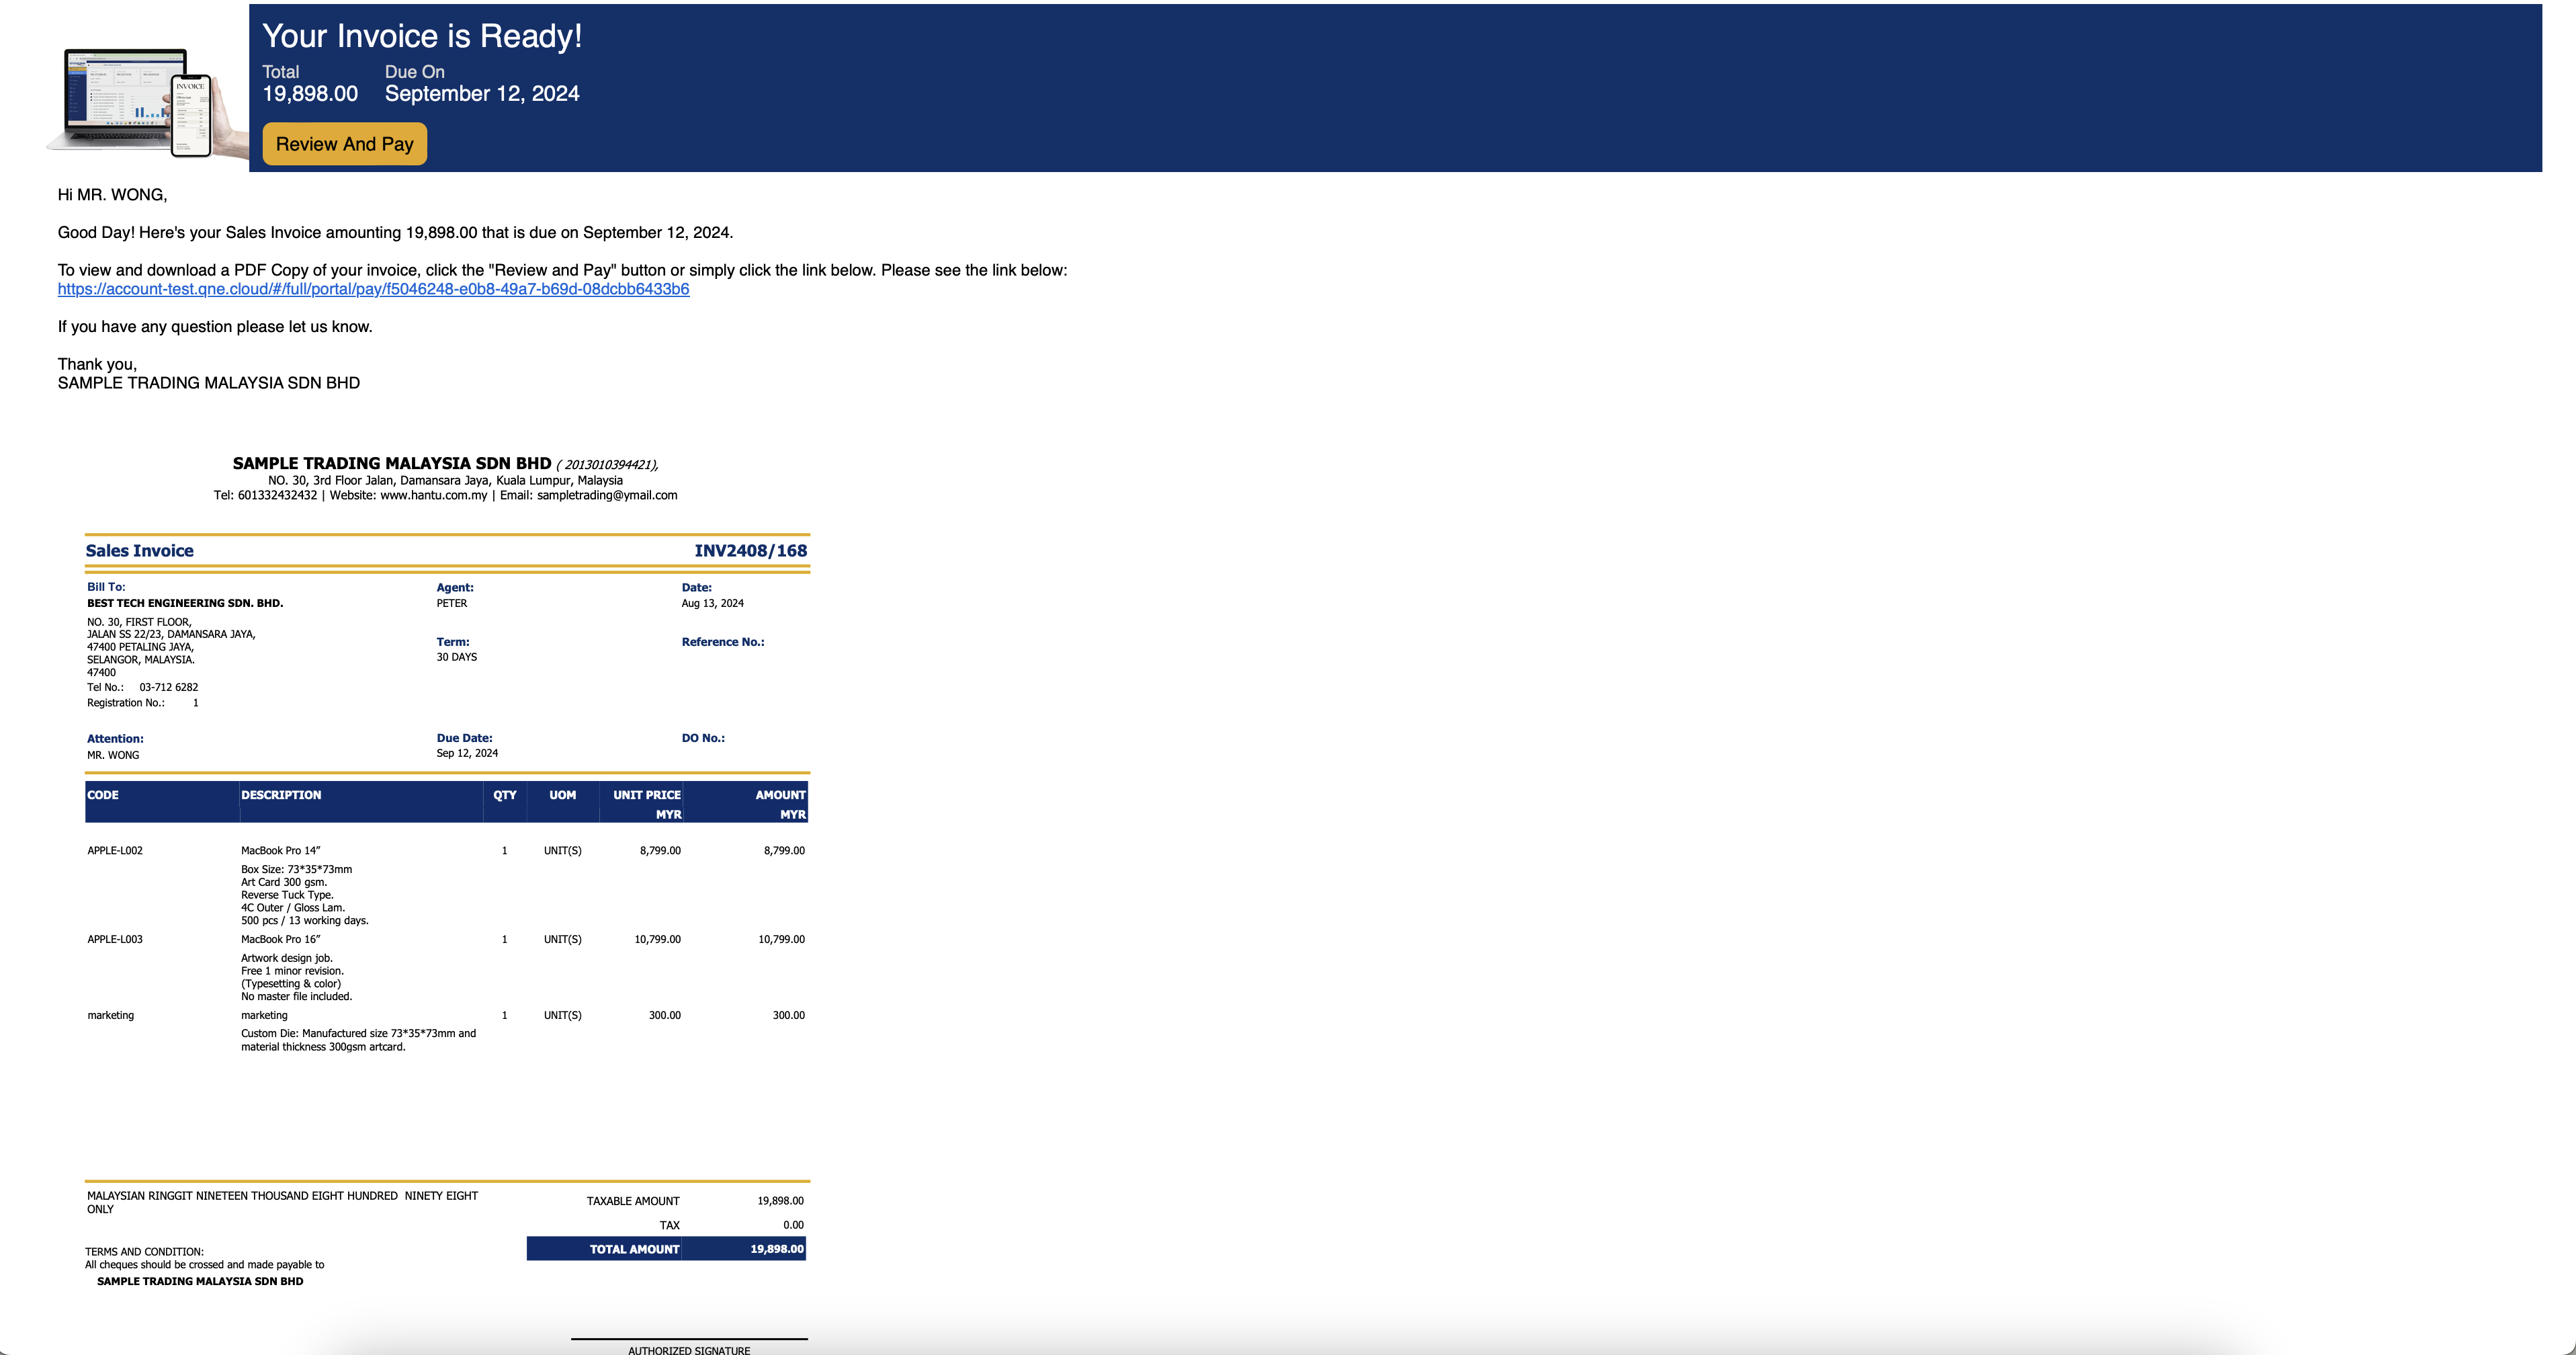Select invoice number INV2408/168
The width and height of the screenshot is (2576, 1355).
[750, 551]
